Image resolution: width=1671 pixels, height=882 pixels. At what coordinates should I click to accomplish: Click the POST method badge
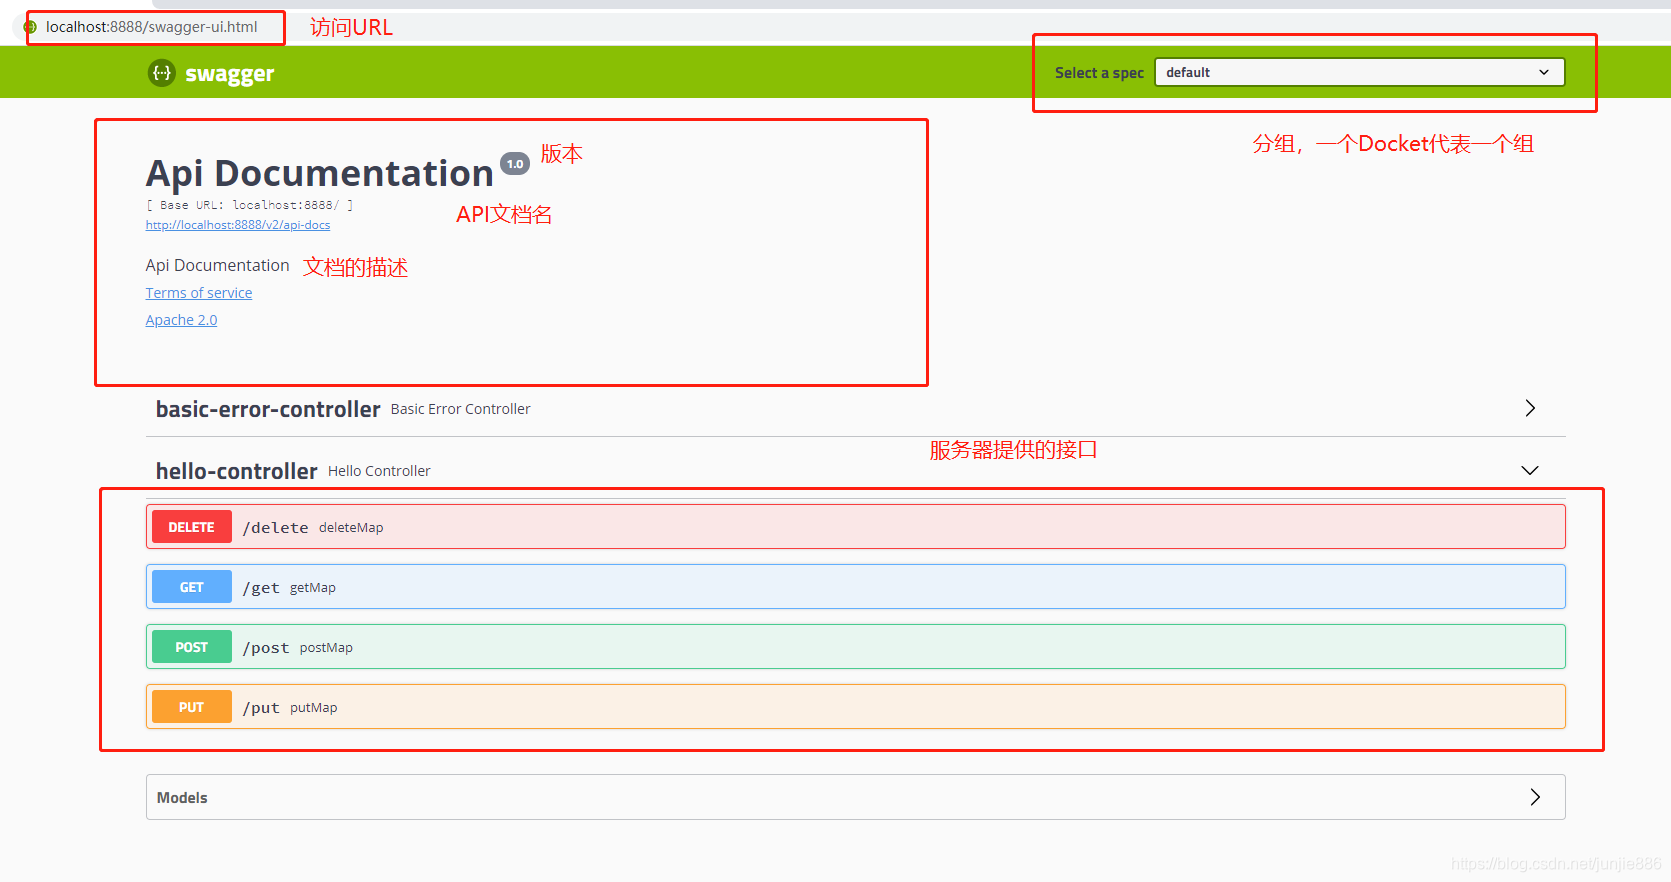[192, 647]
